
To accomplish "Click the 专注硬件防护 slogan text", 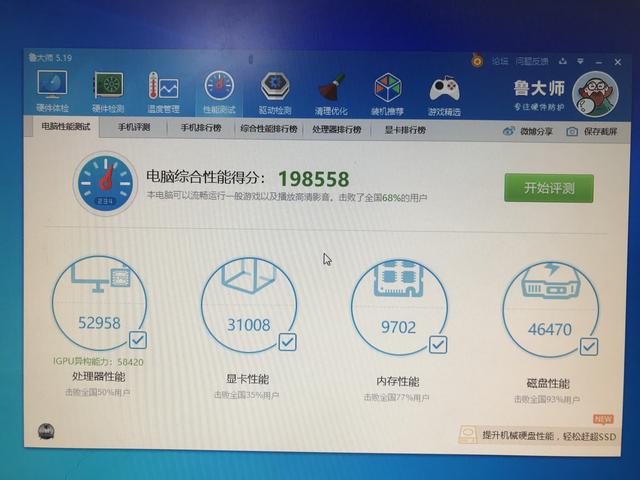I will click(x=539, y=107).
